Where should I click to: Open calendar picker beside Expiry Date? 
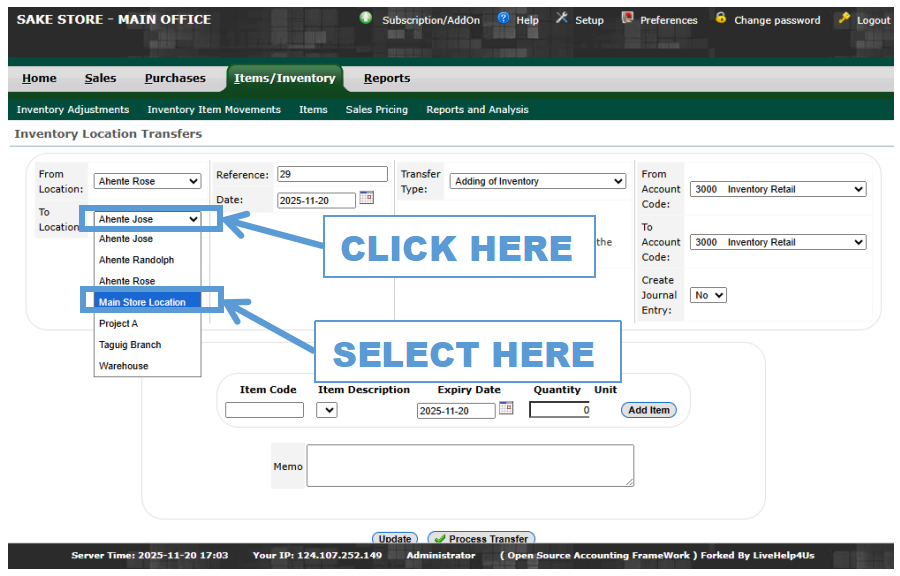(506, 408)
